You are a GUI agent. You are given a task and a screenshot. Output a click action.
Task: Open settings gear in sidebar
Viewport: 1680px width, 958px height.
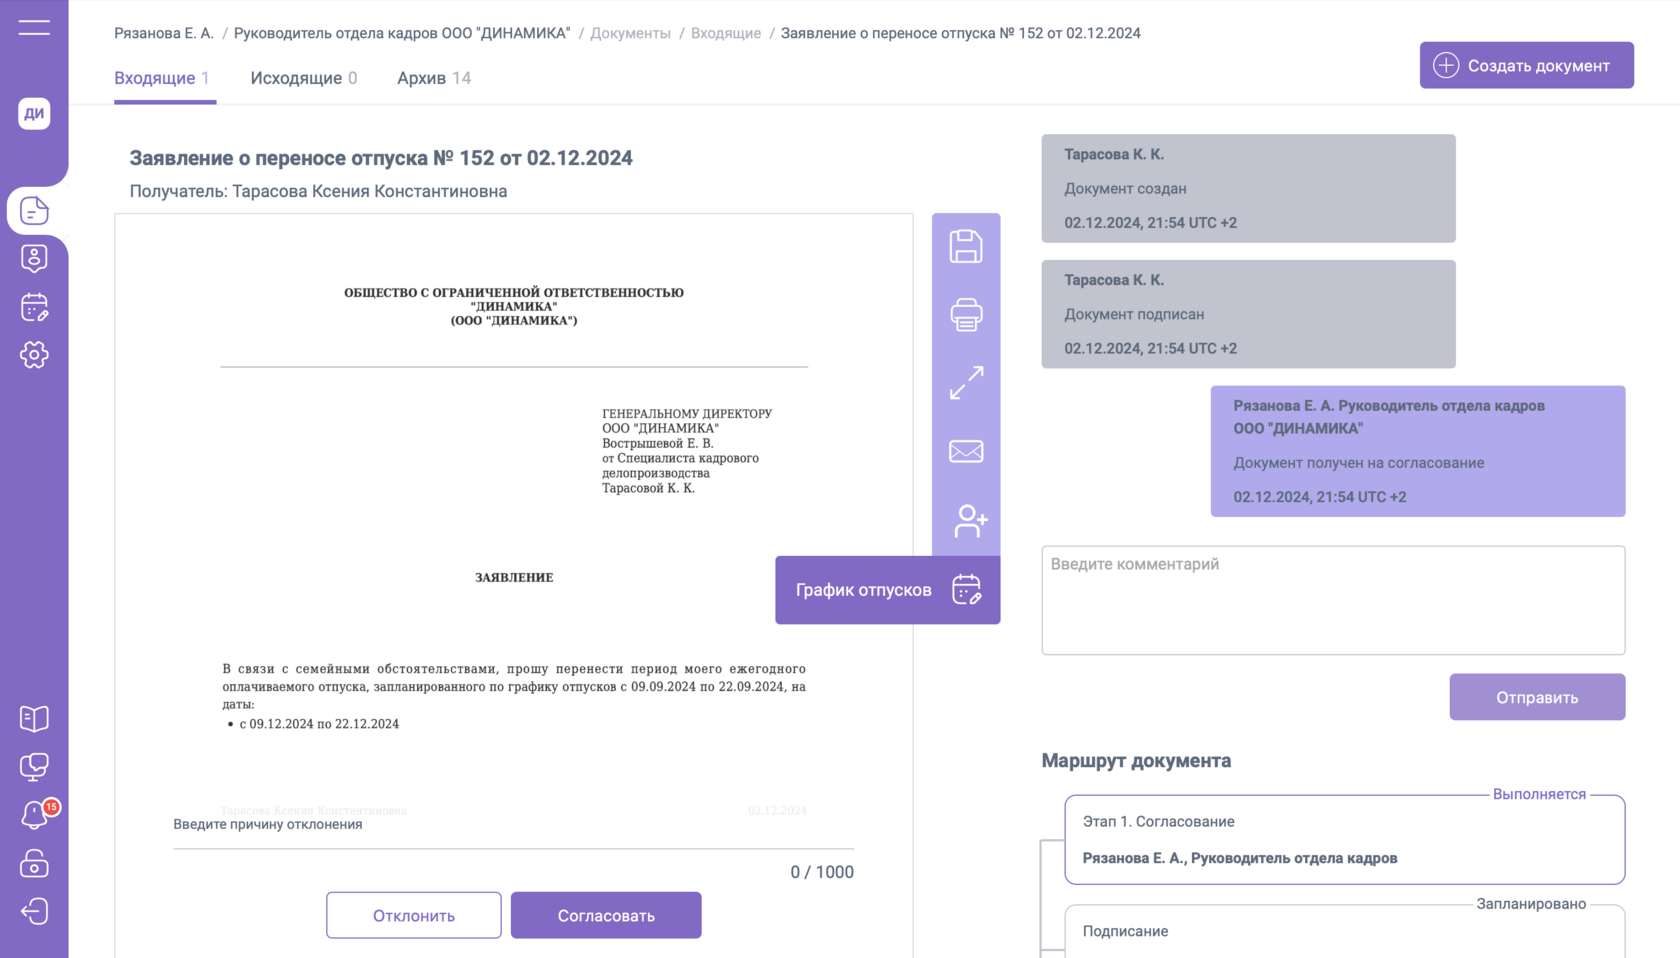click(x=34, y=355)
